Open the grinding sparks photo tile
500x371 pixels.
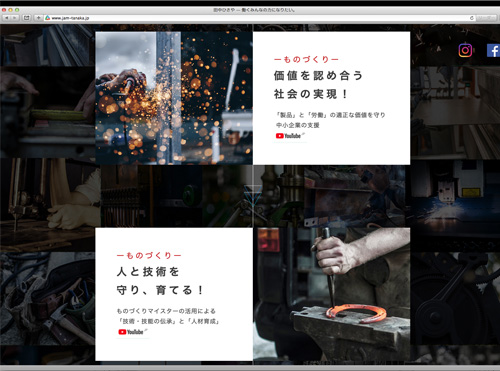click(x=174, y=98)
